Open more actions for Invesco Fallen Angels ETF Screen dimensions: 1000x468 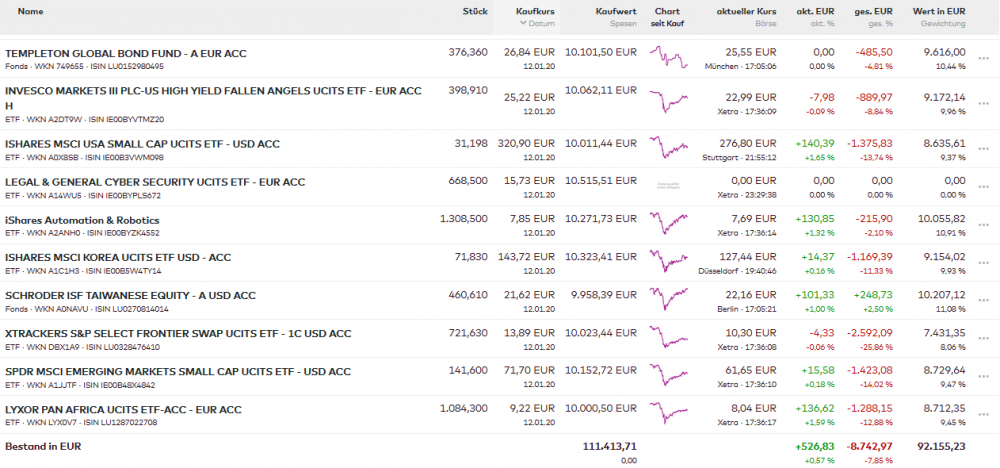(x=984, y=96)
